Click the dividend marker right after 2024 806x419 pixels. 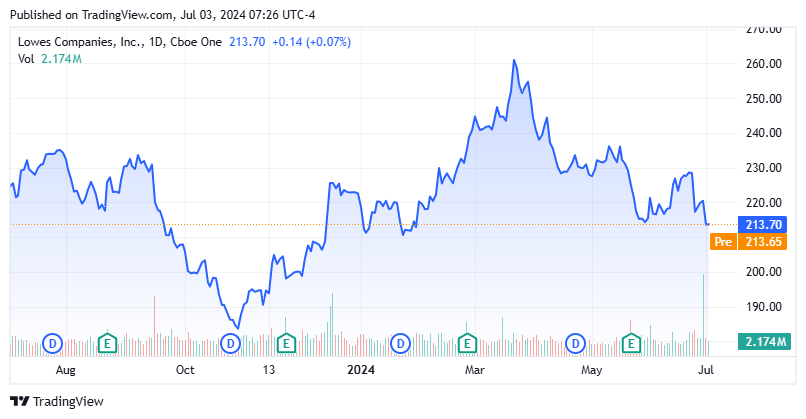400,343
